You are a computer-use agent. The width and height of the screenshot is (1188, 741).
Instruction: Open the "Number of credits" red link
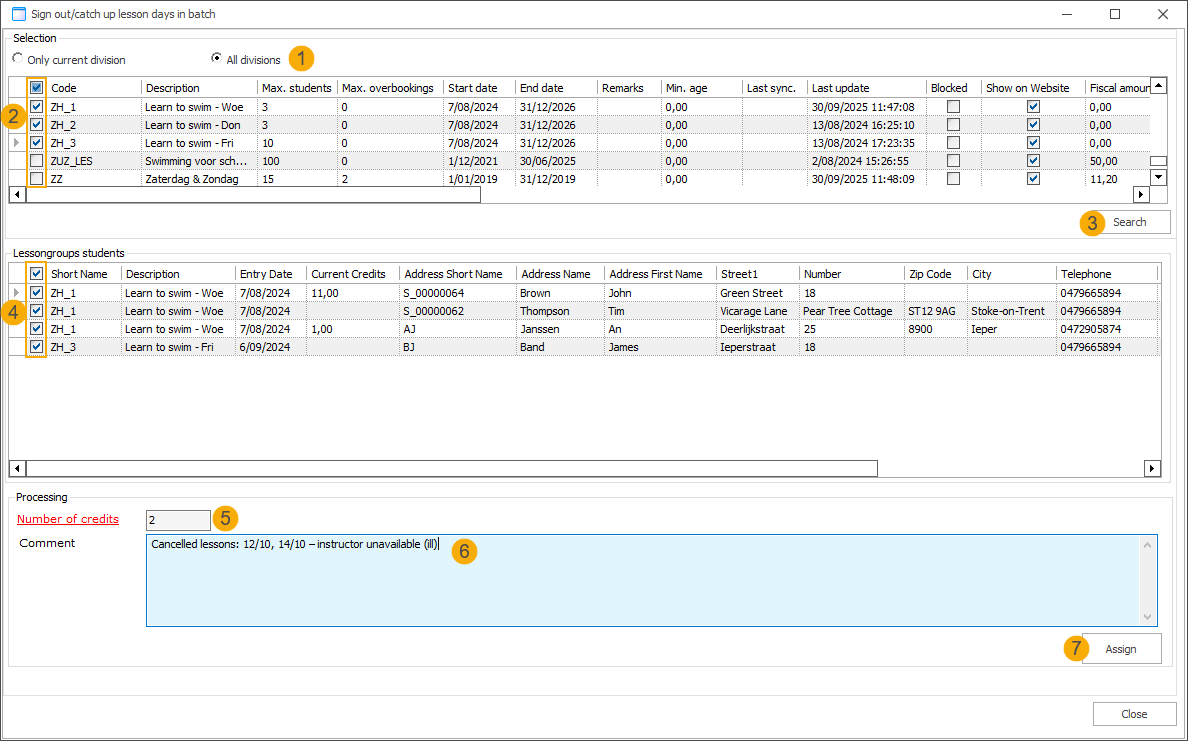[67, 519]
